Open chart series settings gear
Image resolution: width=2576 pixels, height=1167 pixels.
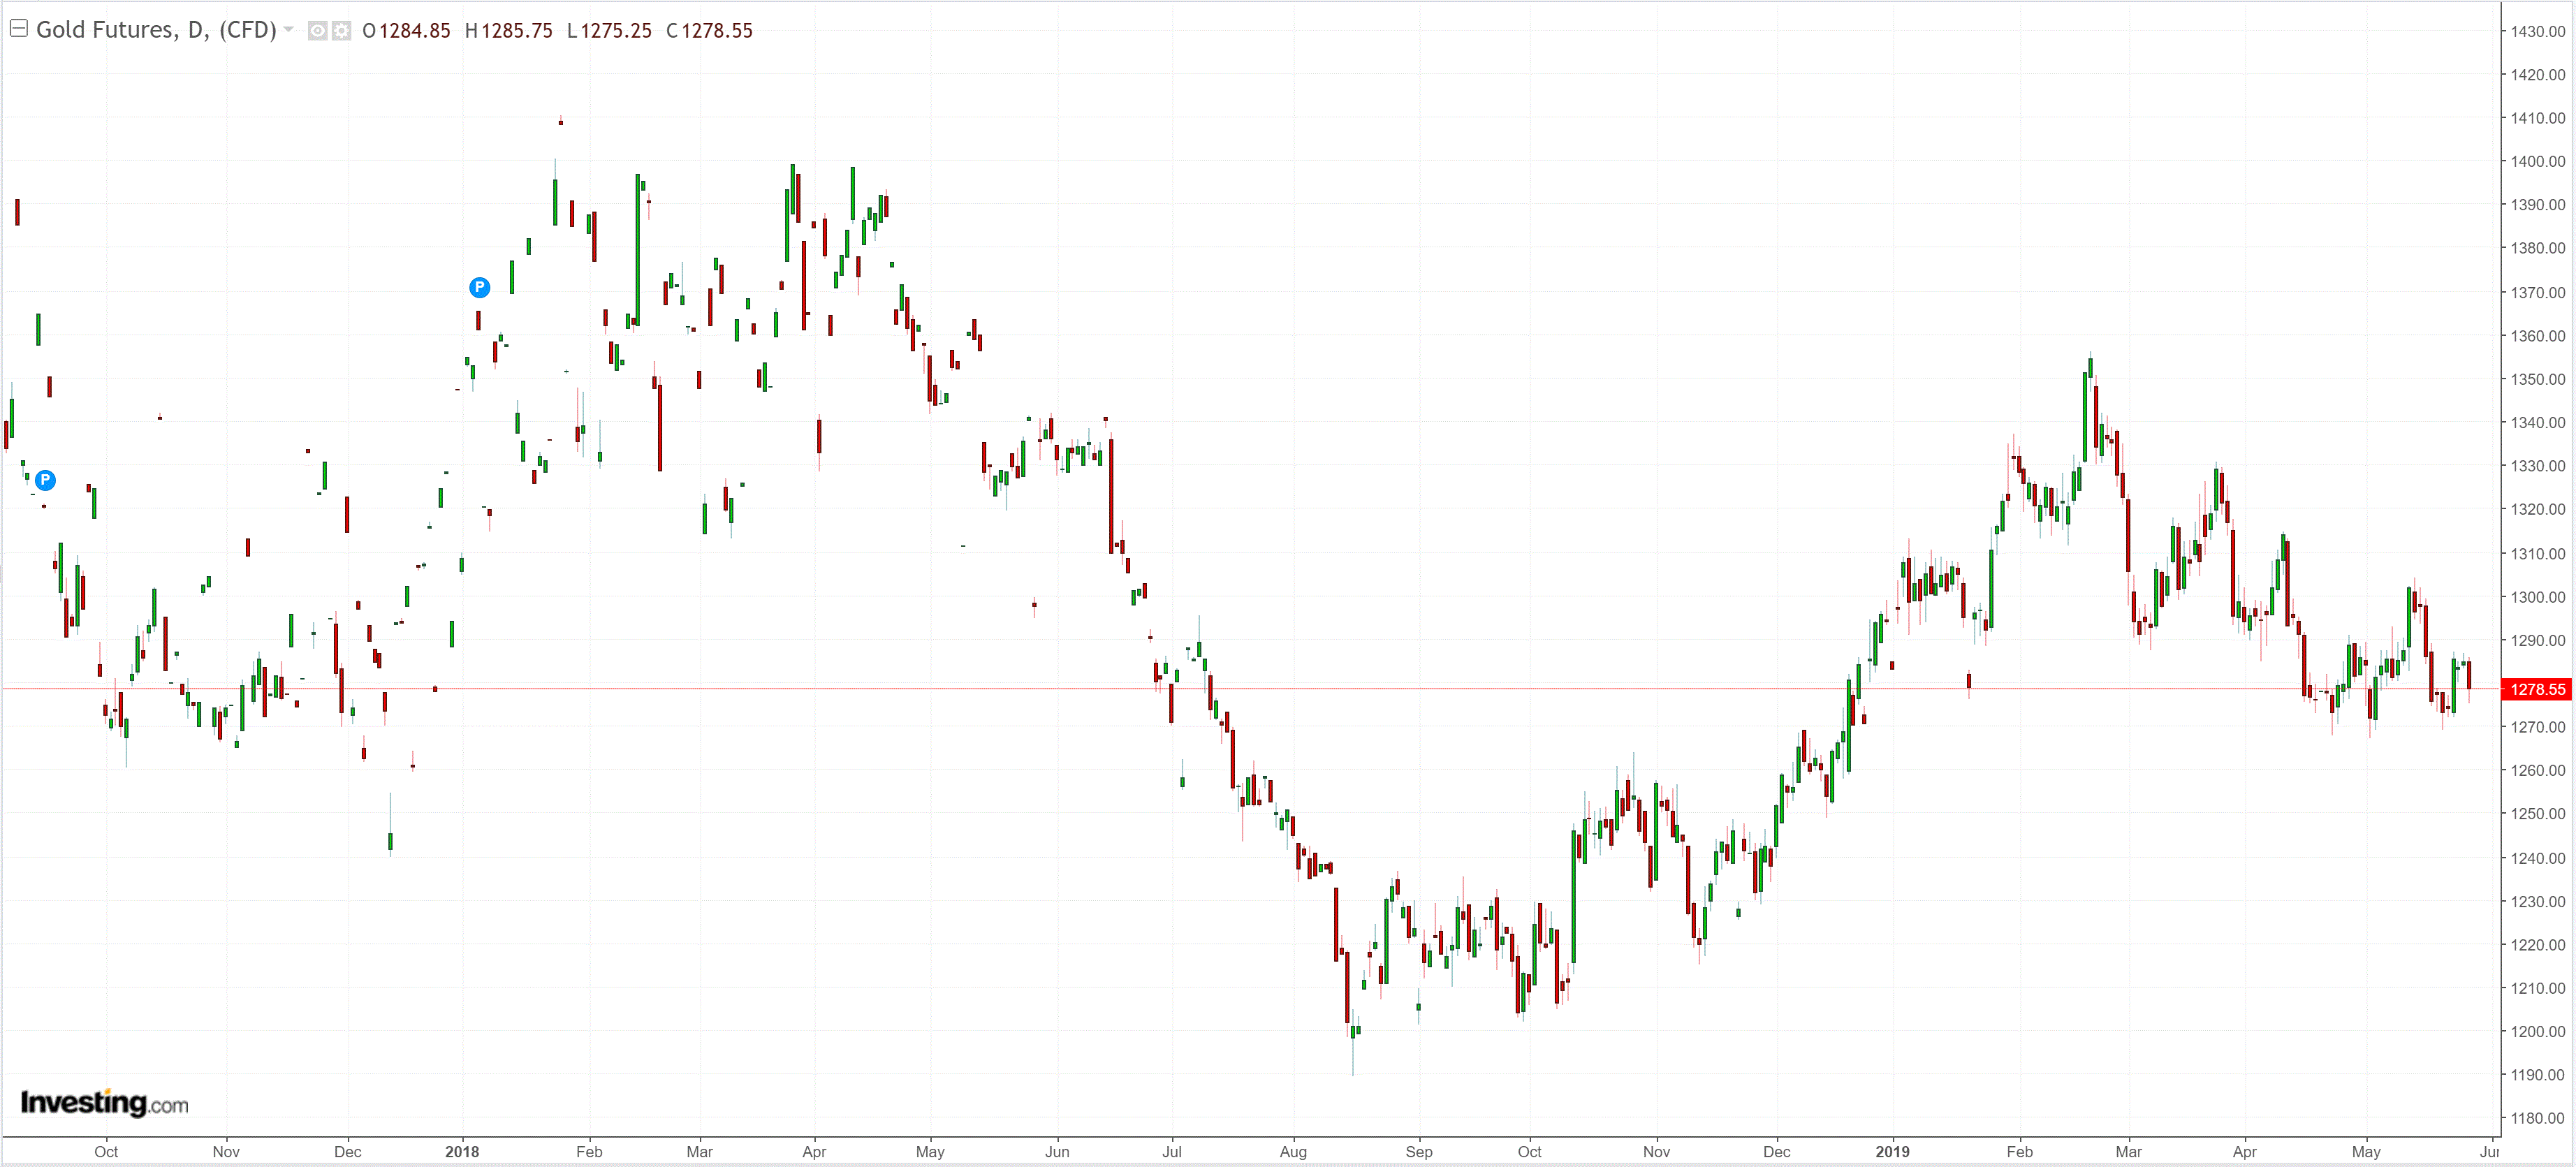[341, 31]
